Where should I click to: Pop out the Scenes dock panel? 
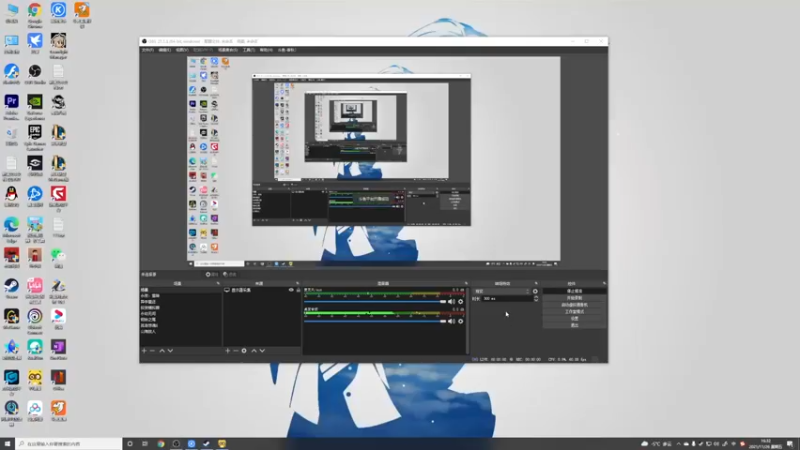[x=218, y=283]
